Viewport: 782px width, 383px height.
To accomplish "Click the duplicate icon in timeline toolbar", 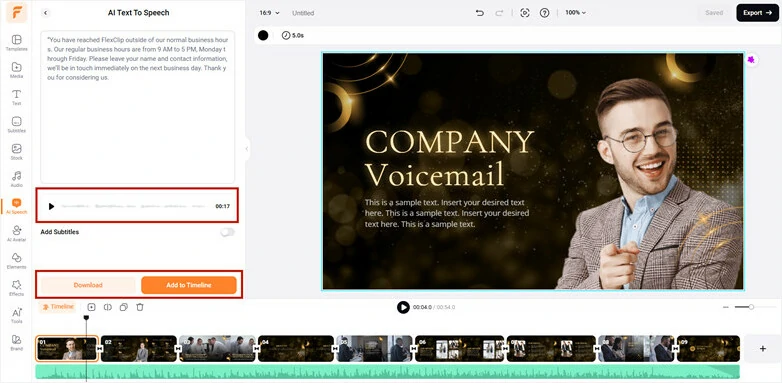I will 124,307.
